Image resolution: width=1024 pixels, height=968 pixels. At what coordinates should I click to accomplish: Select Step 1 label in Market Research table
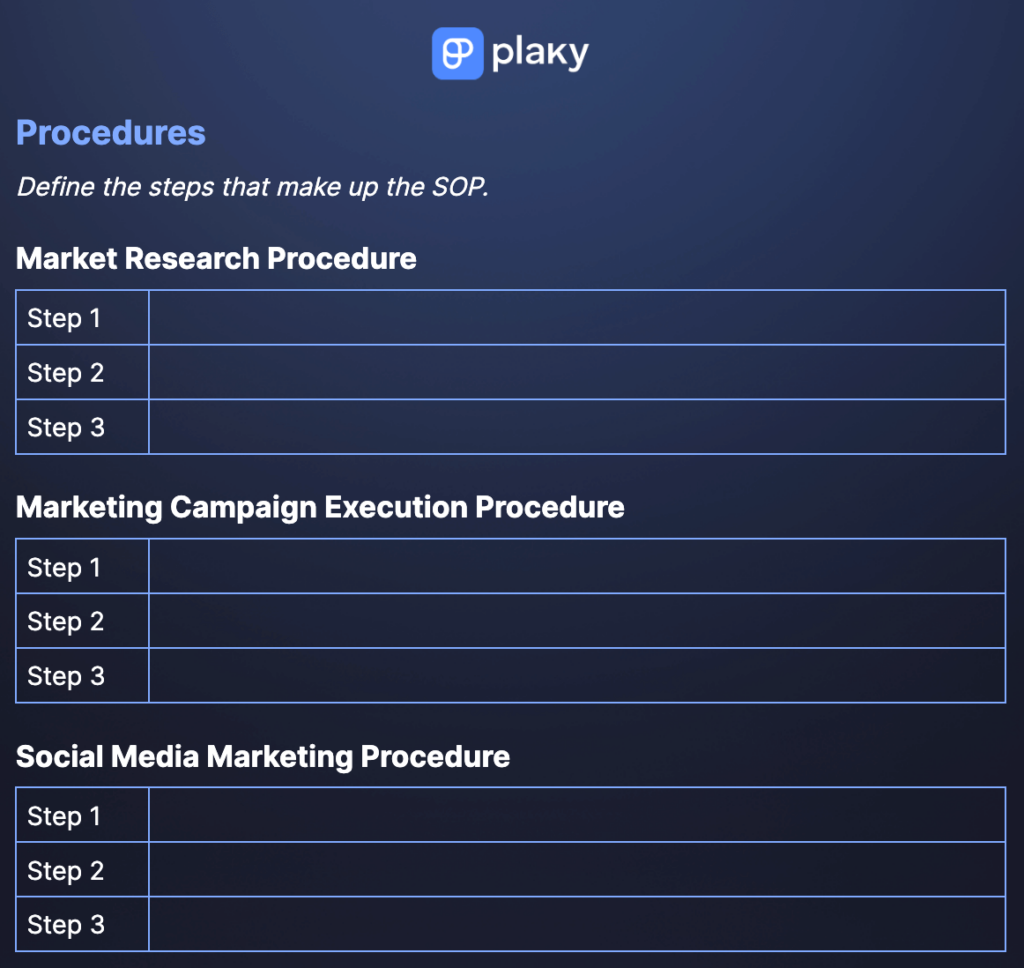tap(65, 319)
